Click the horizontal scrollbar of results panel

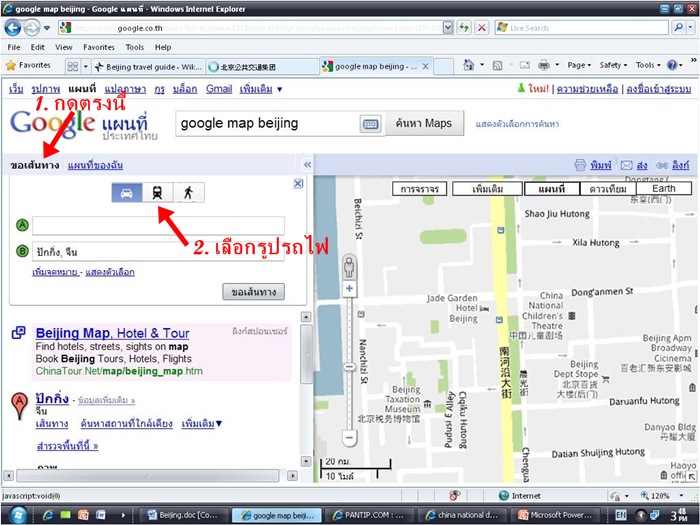(150, 475)
